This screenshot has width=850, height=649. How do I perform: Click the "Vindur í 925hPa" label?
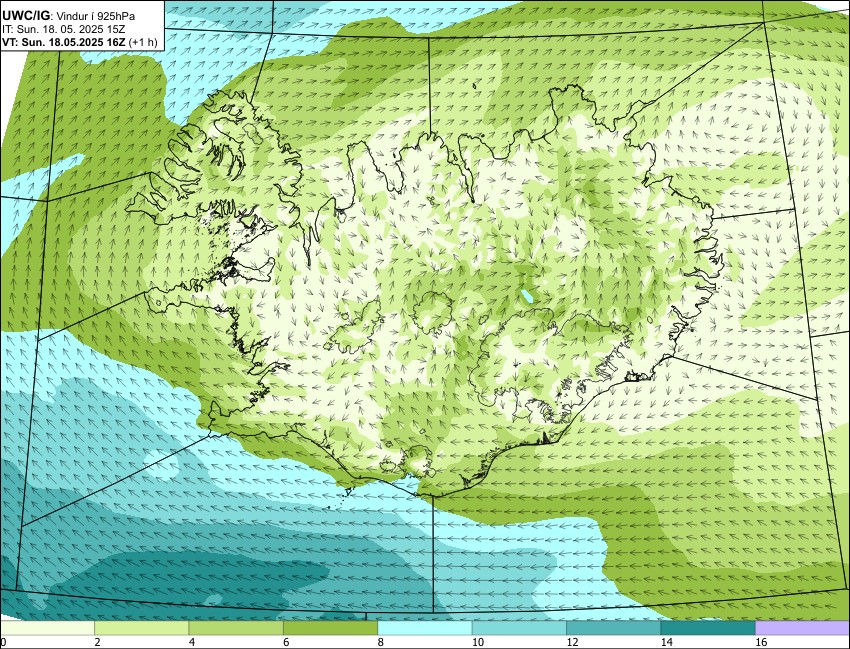coord(96,17)
